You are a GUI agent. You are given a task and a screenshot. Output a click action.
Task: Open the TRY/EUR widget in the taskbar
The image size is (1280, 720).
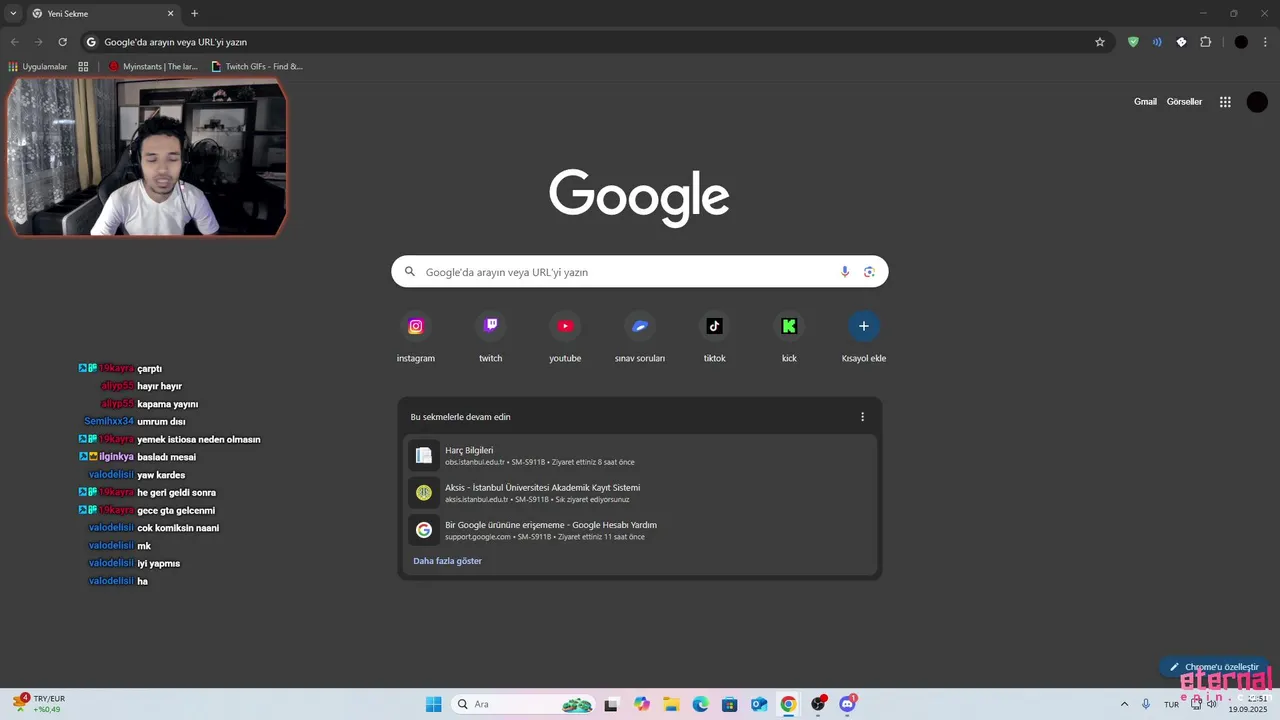click(x=40, y=704)
